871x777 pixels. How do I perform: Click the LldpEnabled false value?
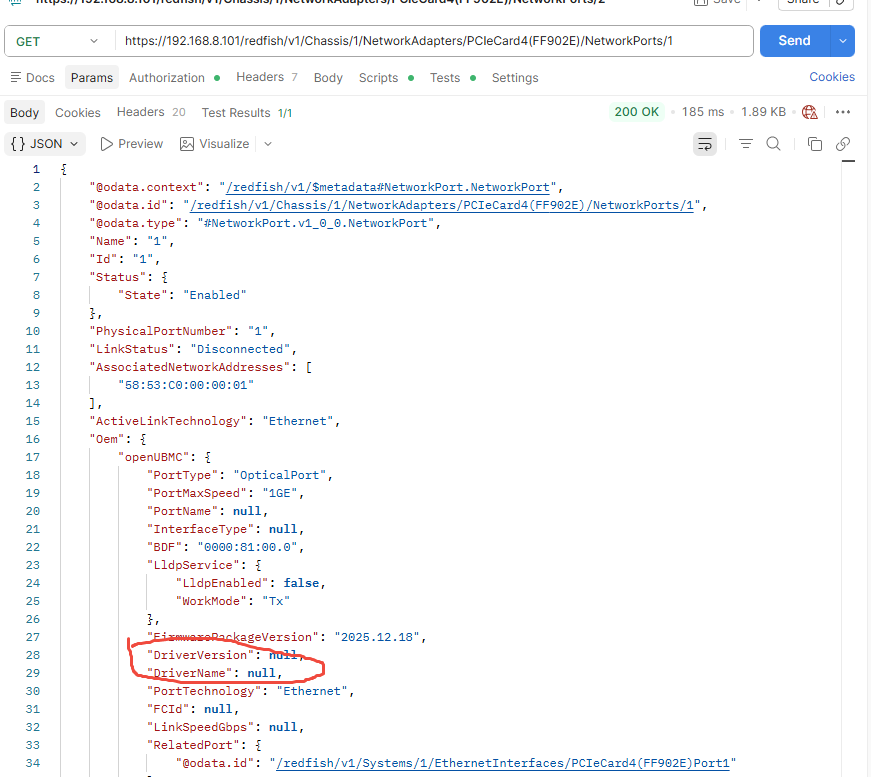[x=301, y=583]
